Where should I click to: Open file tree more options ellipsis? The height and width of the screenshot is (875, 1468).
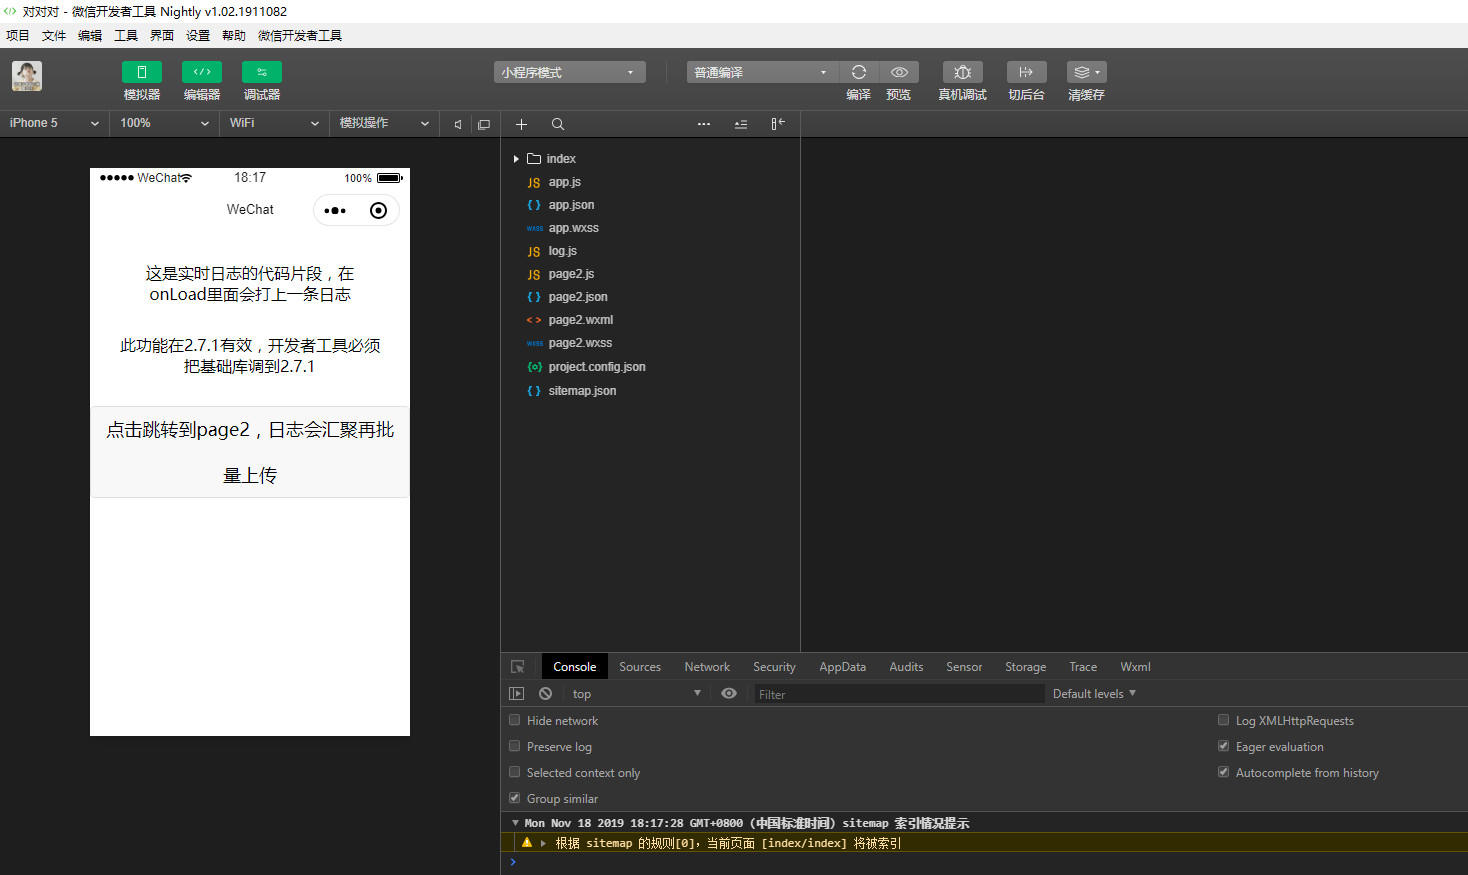[x=704, y=124]
